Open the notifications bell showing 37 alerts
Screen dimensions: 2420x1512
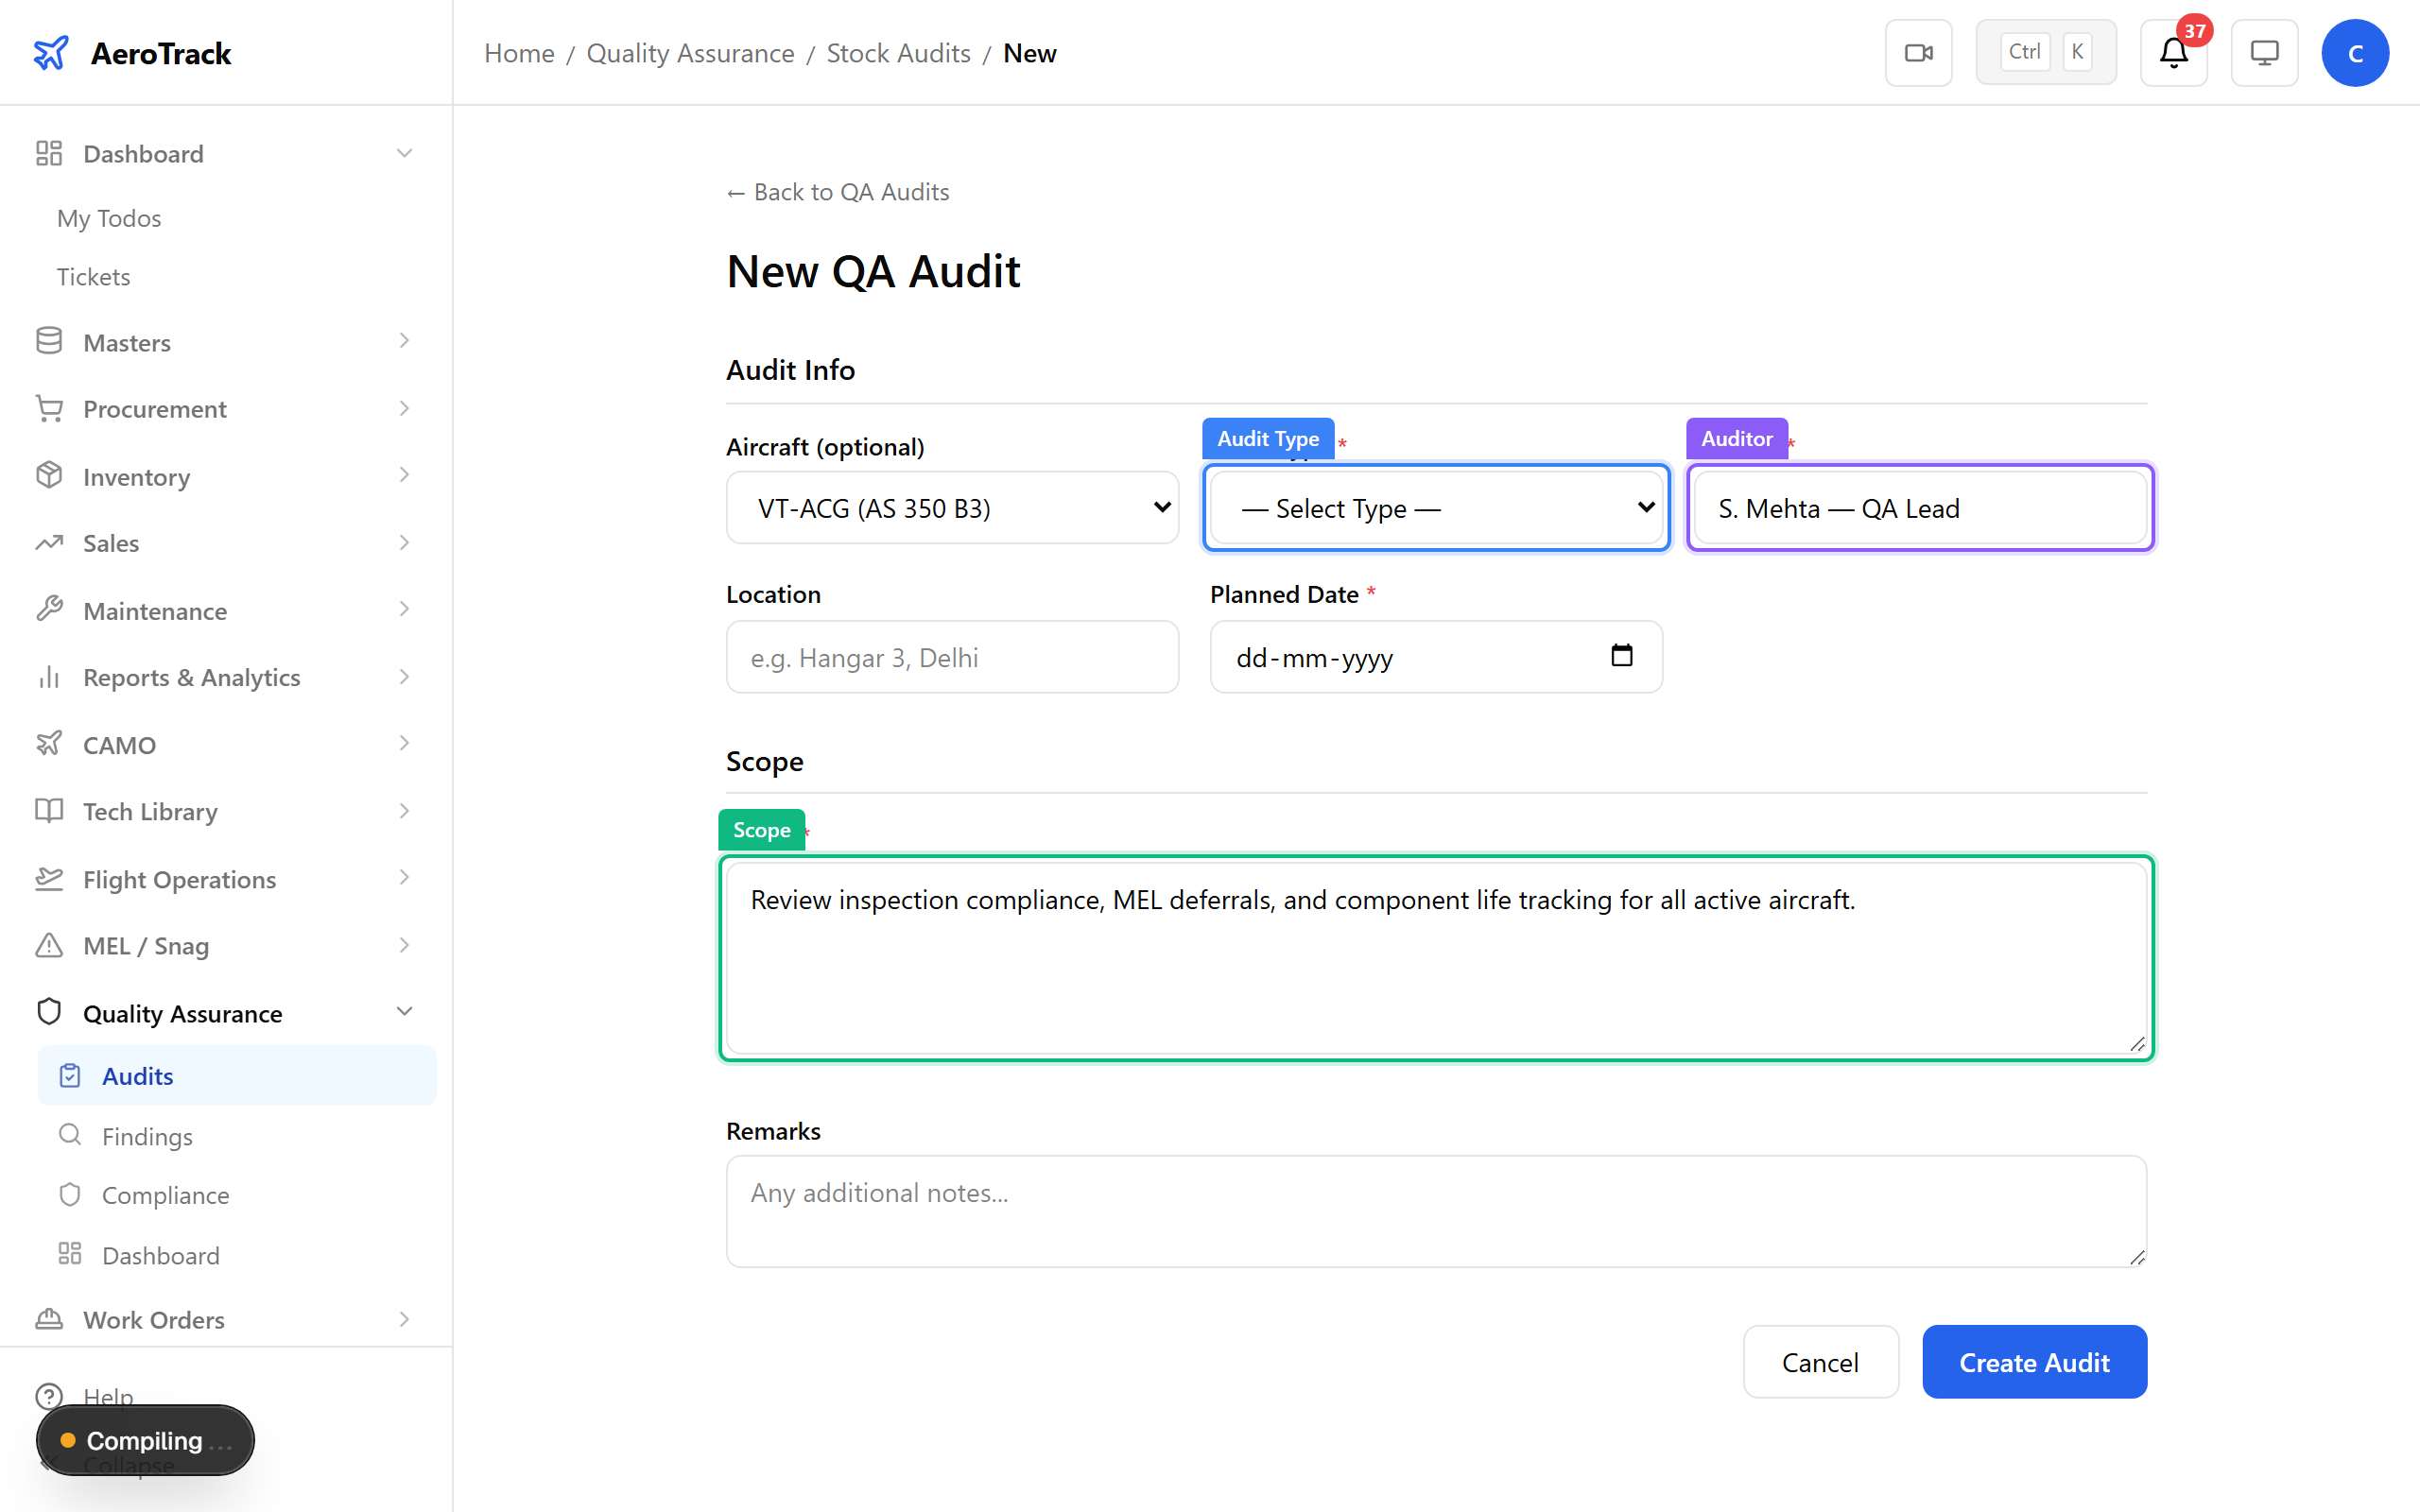tap(2173, 52)
